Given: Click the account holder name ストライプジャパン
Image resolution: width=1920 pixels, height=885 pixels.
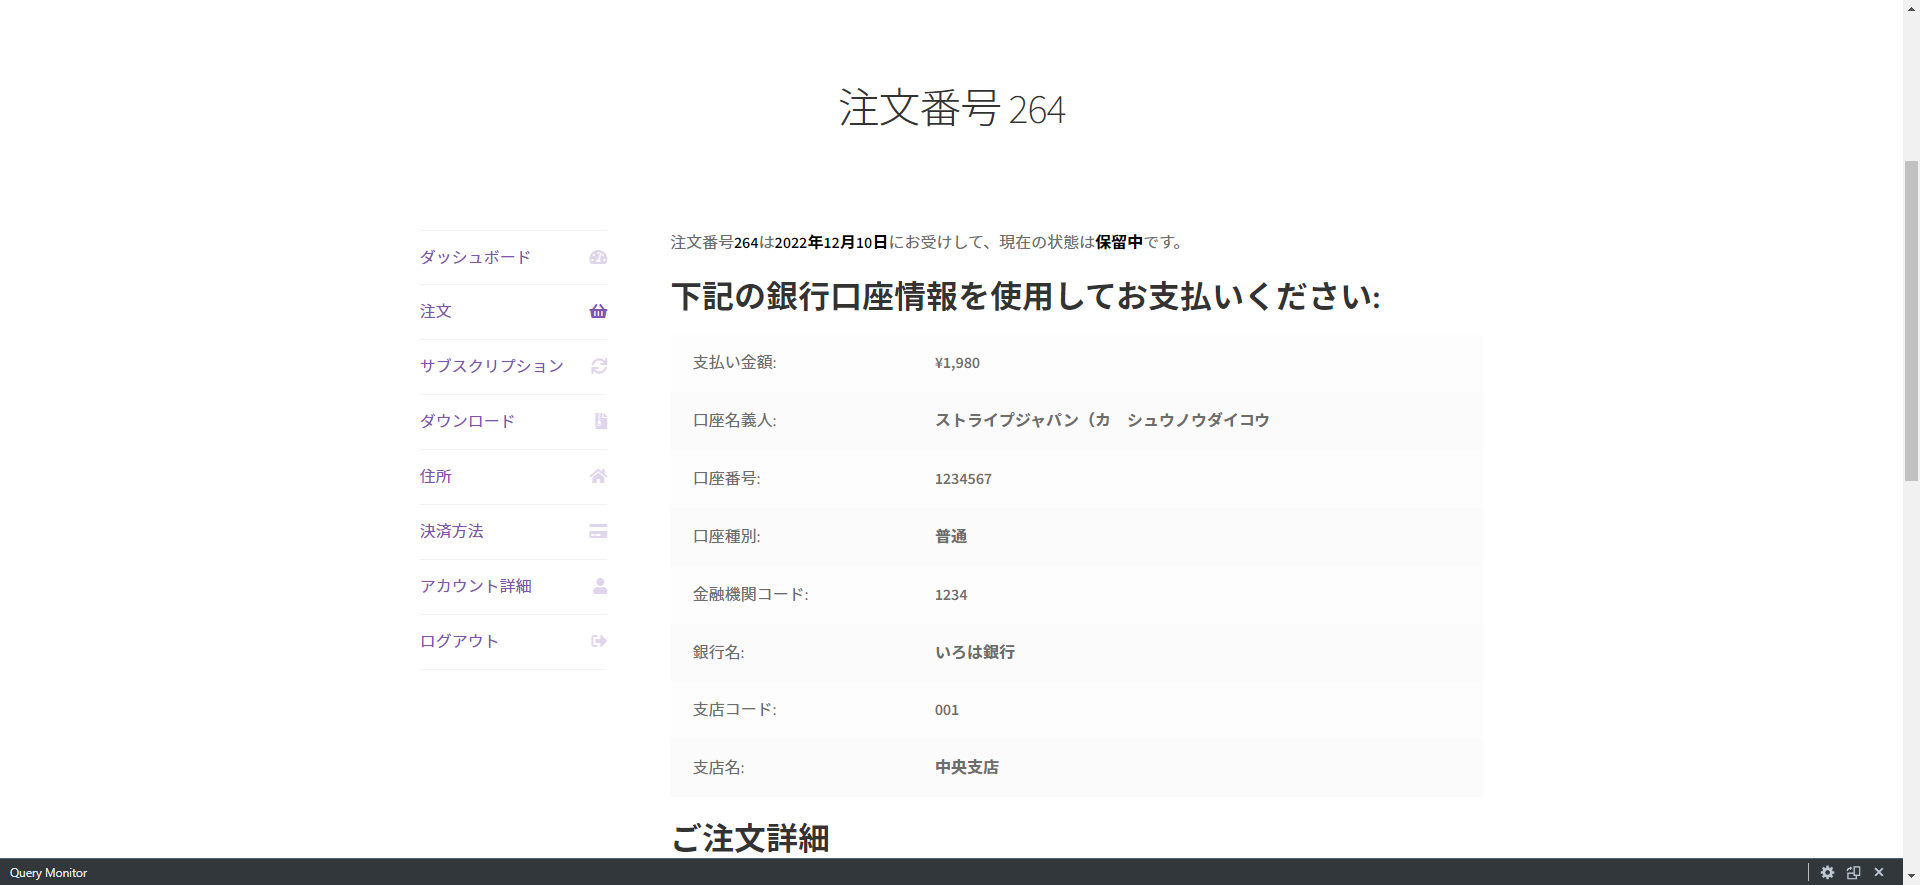Looking at the screenshot, I should tap(1102, 420).
